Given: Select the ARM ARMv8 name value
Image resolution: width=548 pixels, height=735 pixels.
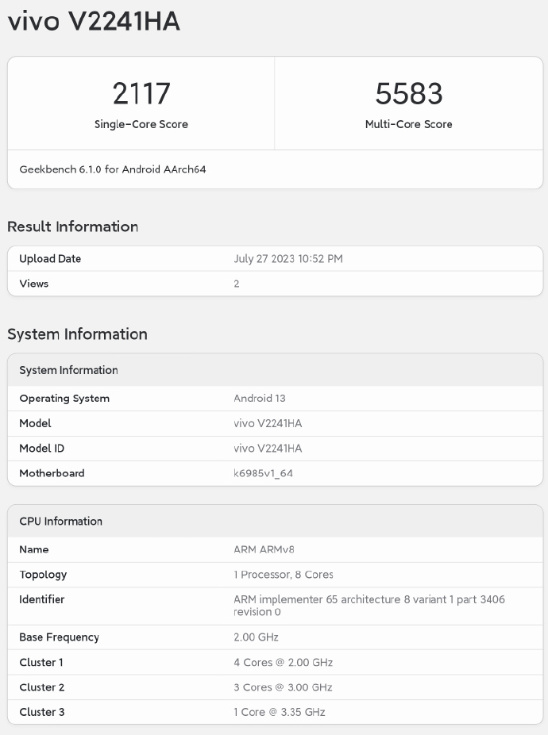Looking at the screenshot, I should (264, 549).
